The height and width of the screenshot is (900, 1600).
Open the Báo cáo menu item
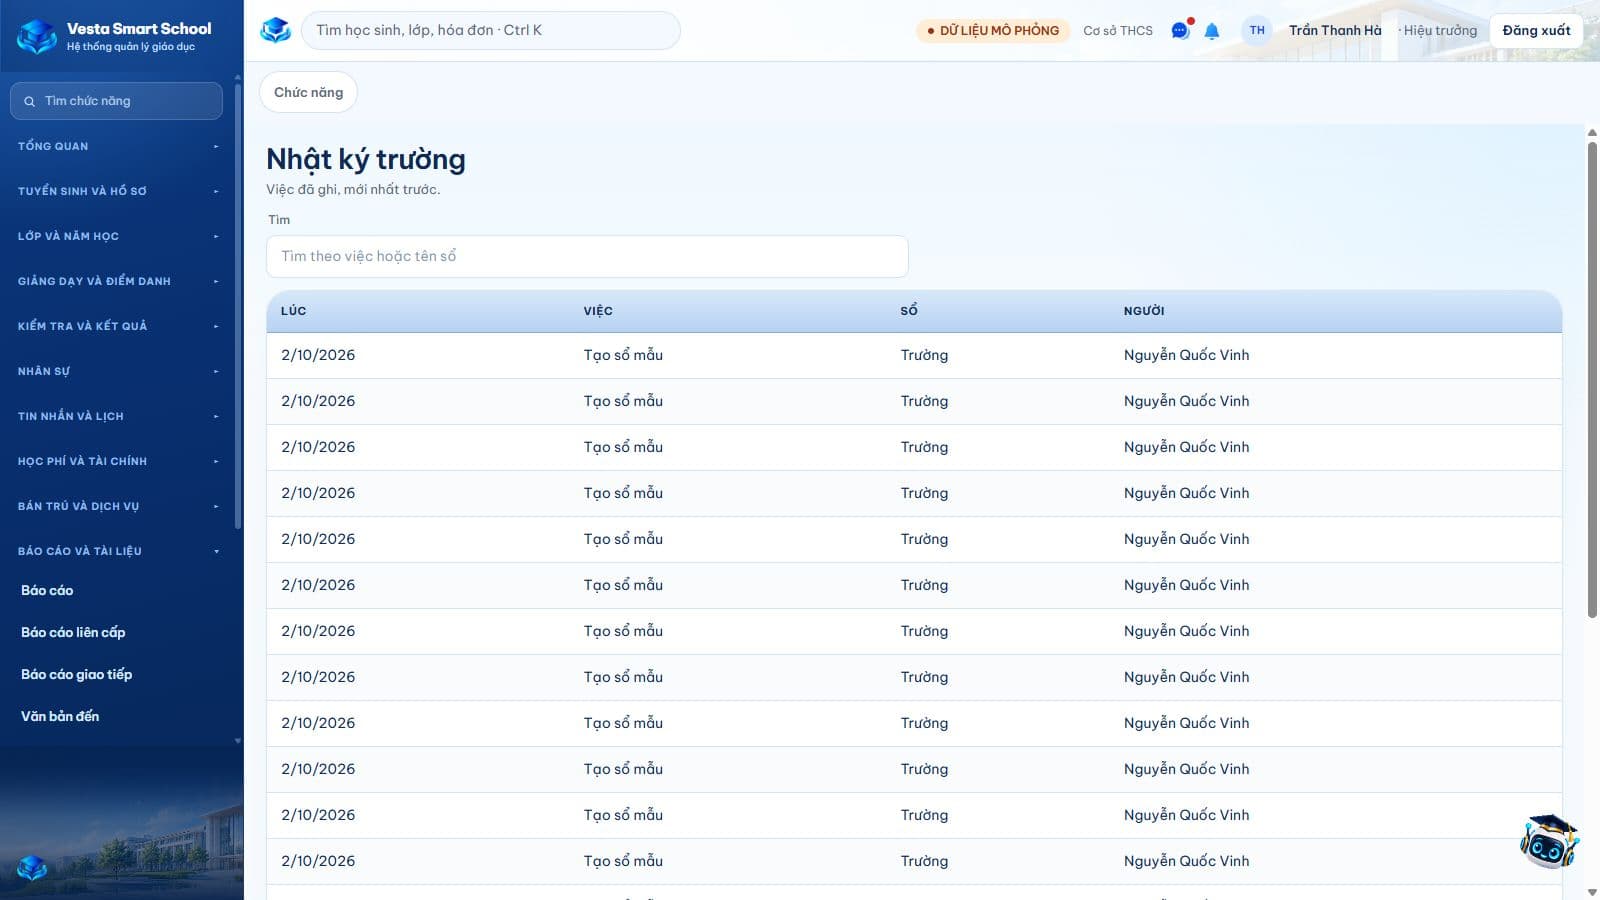click(47, 590)
